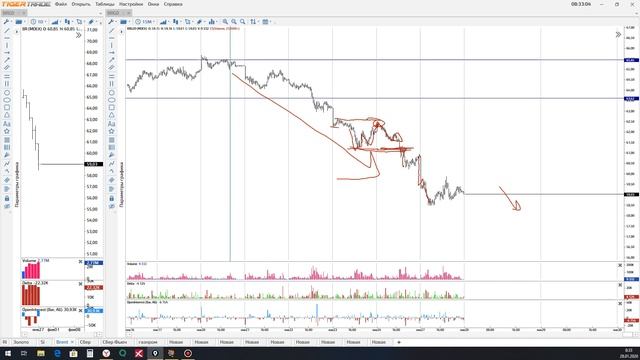Click the zoom out magnifier on the main chart
This screenshot has width=640, height=360.
click(x=234, y=22)
